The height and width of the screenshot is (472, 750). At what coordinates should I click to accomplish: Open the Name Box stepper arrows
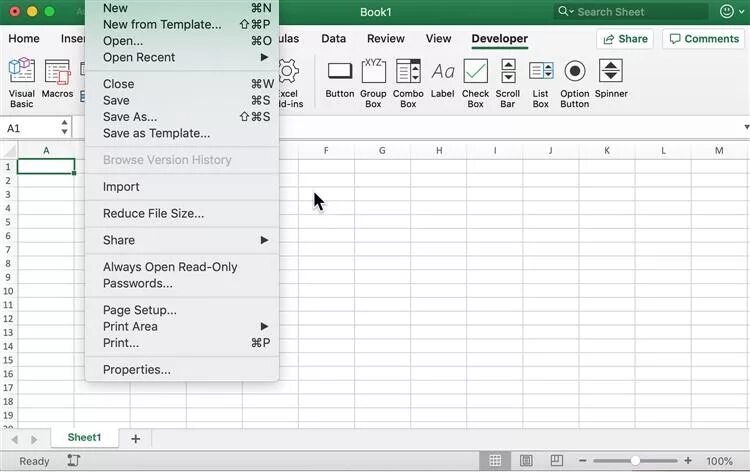[65, 127]
